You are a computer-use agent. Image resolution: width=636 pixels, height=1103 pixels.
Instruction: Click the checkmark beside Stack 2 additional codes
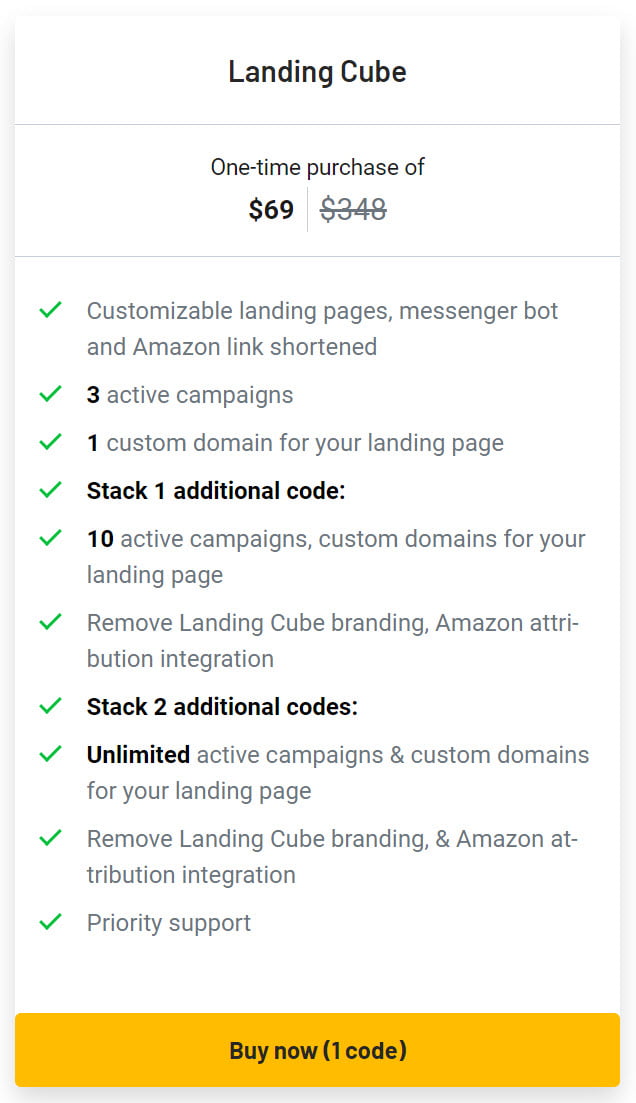coord(49,706)
